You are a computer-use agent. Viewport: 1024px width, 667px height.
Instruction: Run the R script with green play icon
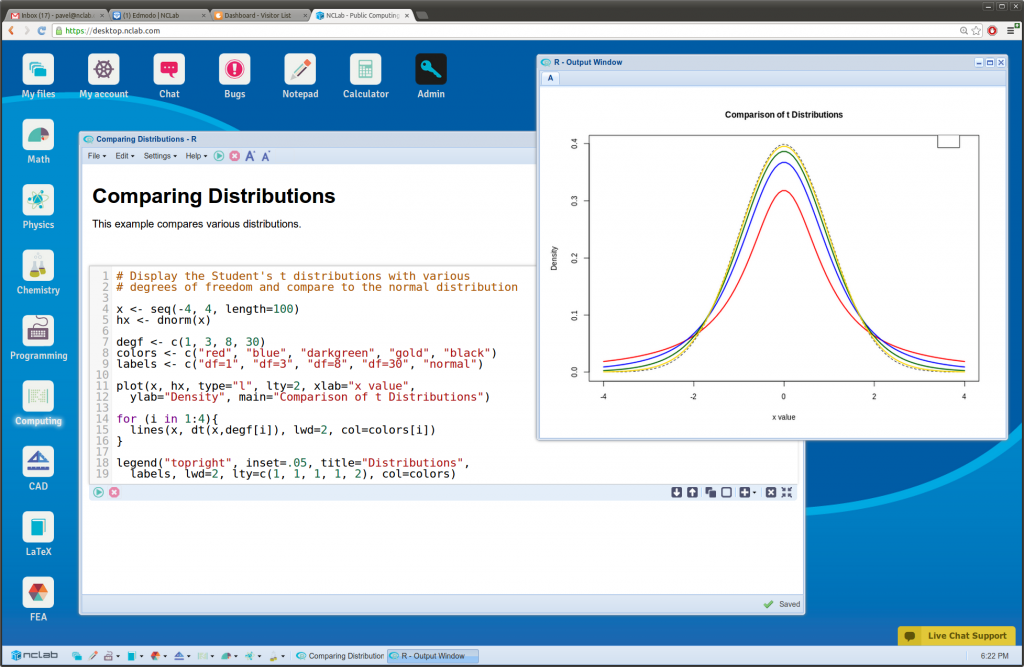pyautogui.click(x=218, y=156)
